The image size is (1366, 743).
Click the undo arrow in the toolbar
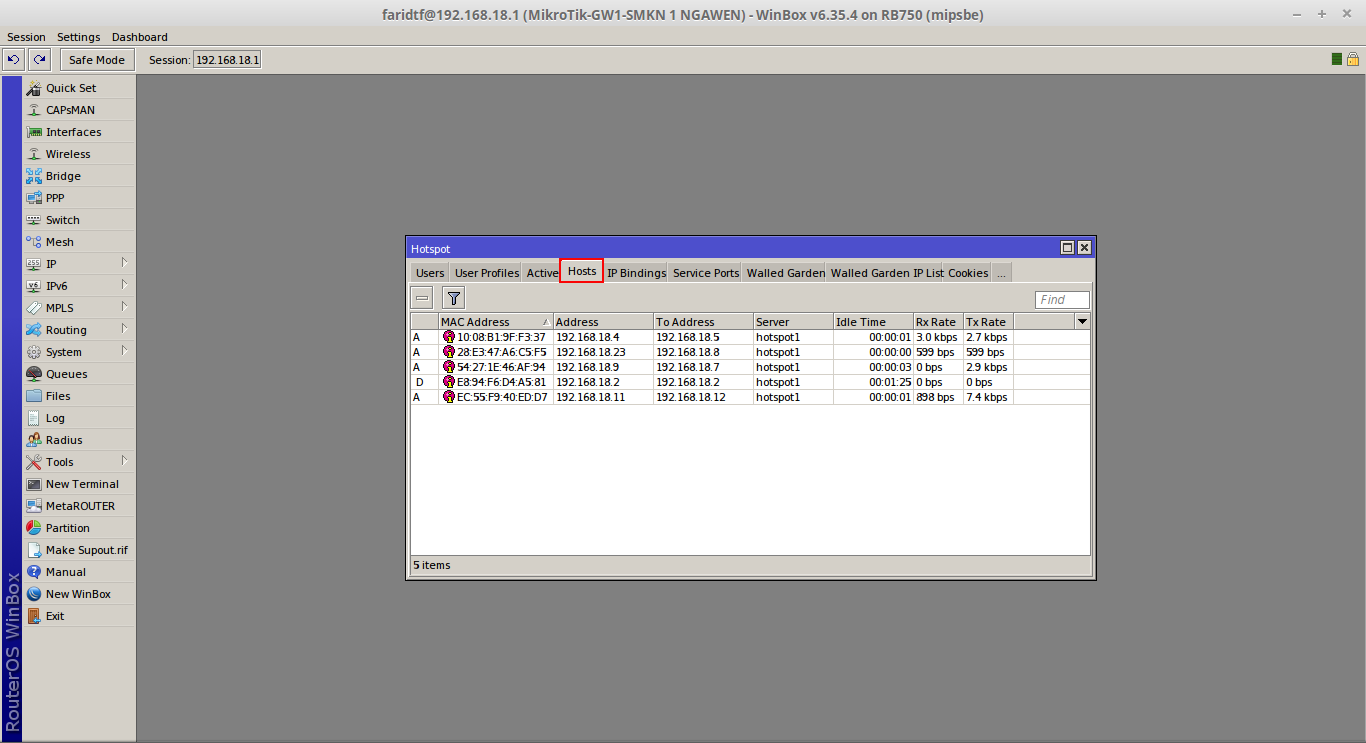[14, 60]
